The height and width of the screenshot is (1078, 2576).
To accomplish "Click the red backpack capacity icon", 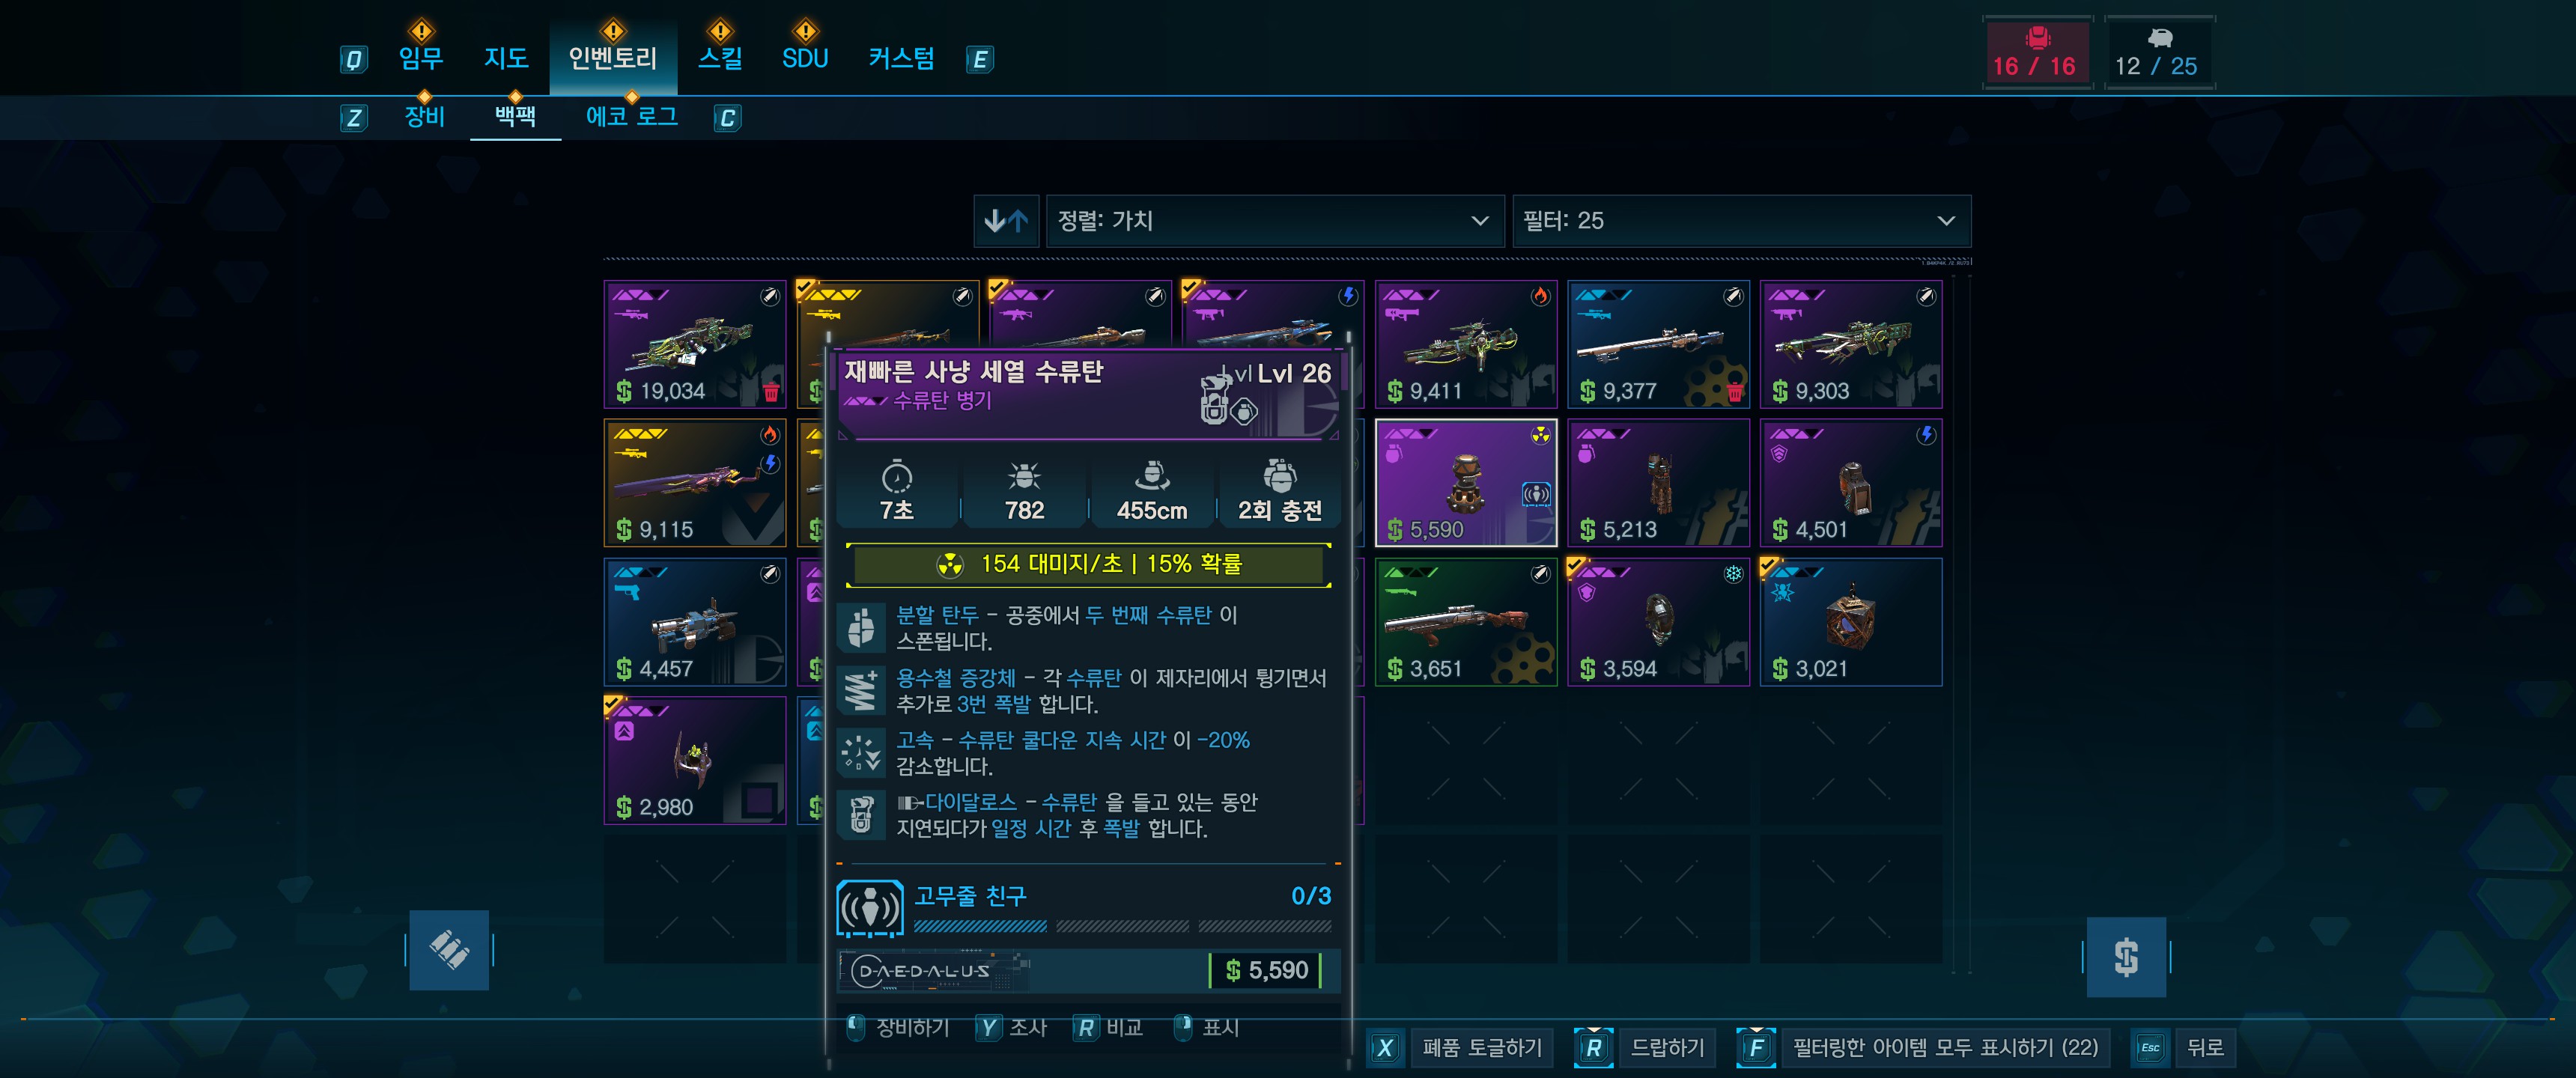I will coord(2037,38).
